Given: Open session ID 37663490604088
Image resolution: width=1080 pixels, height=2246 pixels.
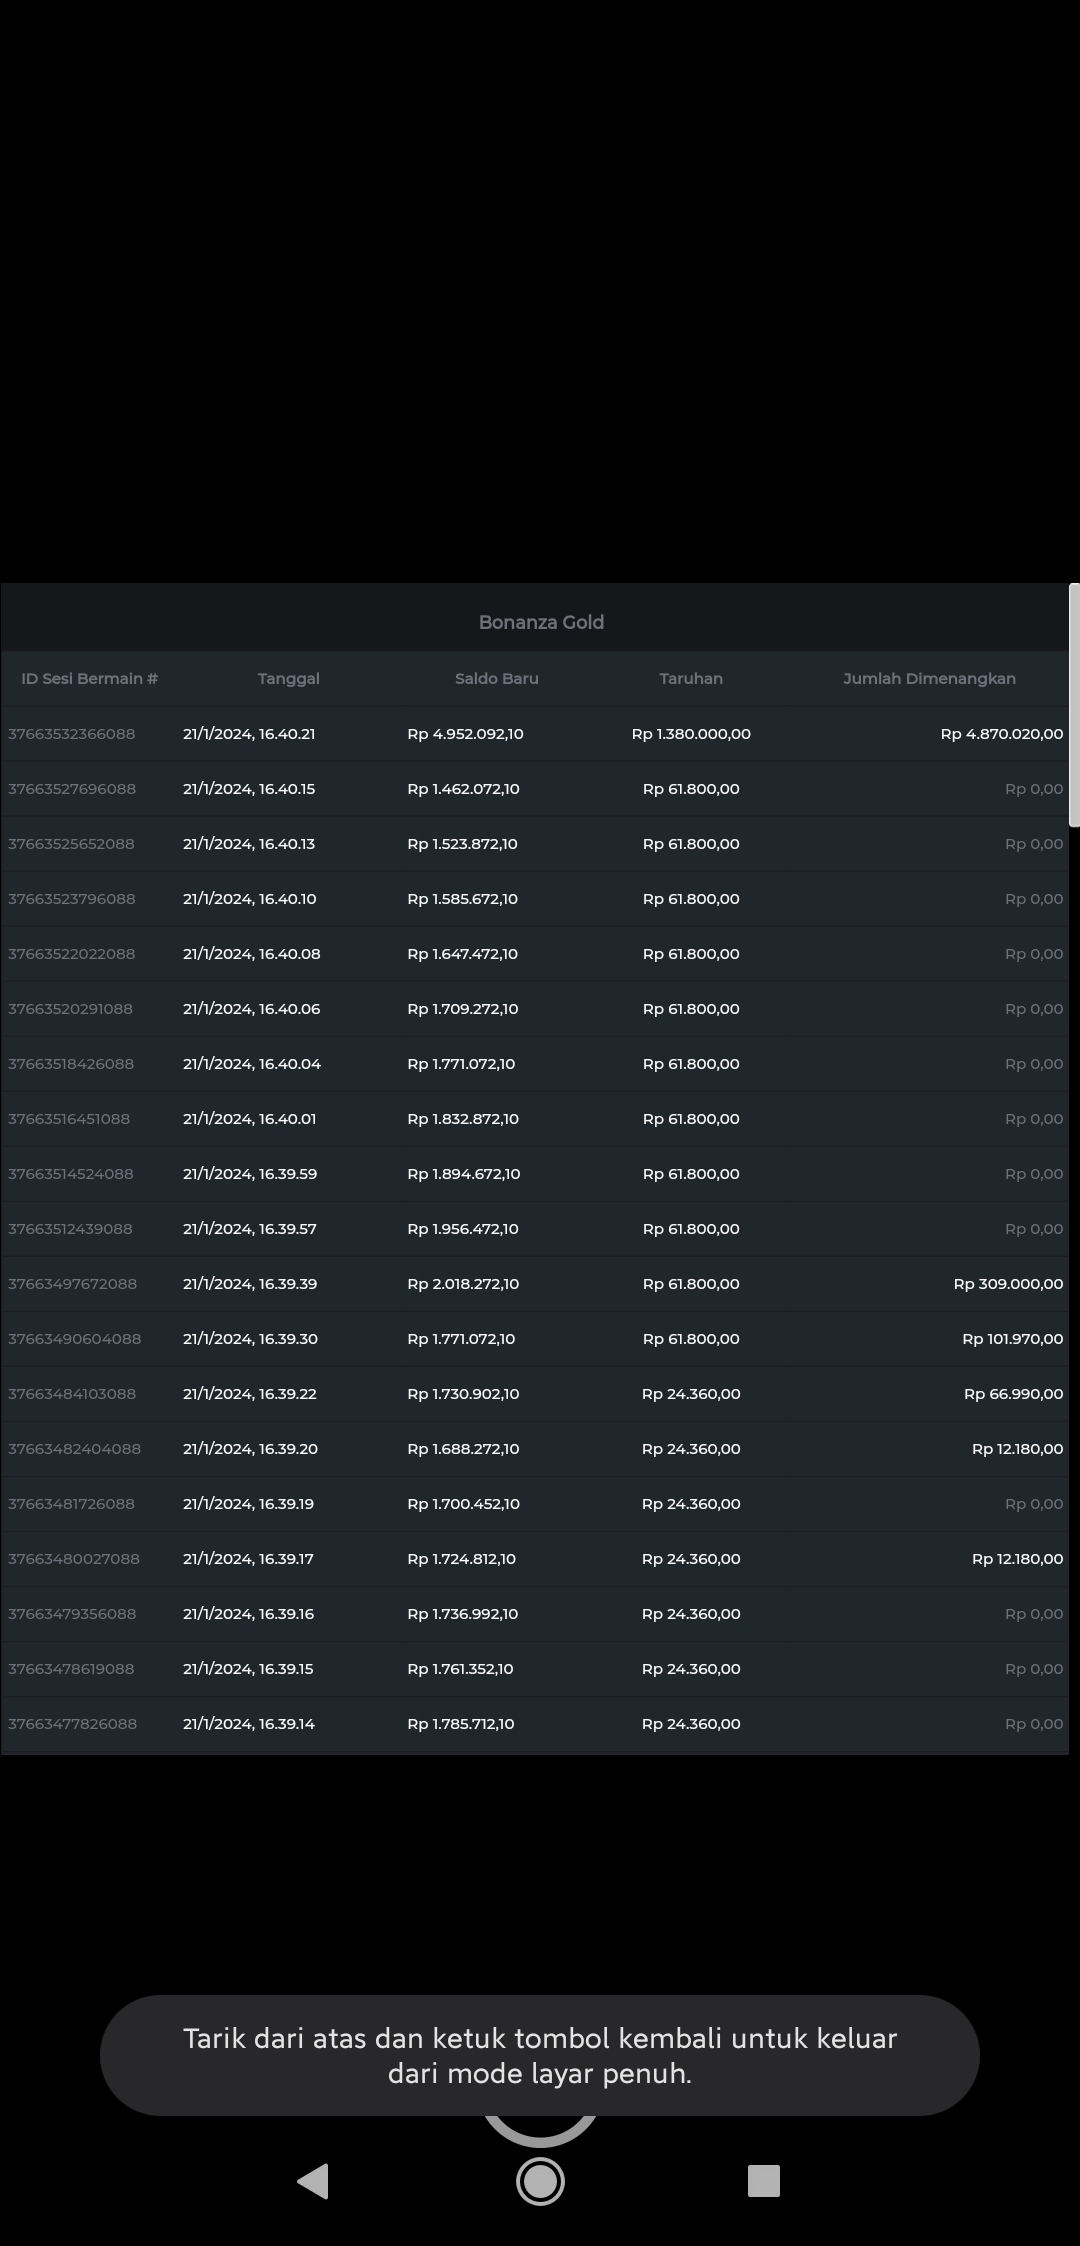Looking at the screenshot, I should pyautogui.click(x=74, y=1339).
